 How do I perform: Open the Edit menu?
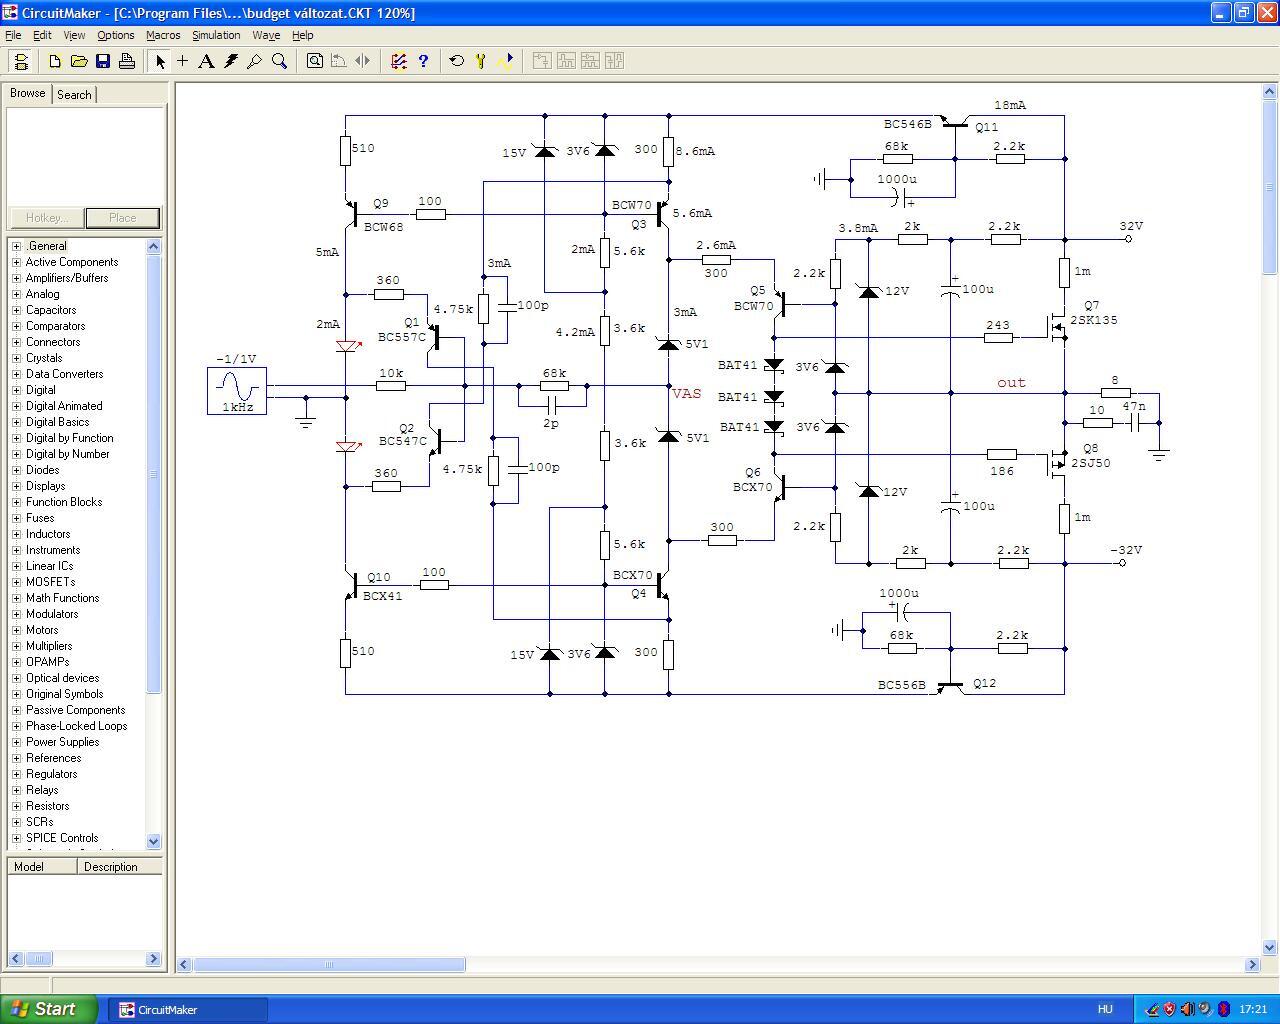[x=42, y=35]
